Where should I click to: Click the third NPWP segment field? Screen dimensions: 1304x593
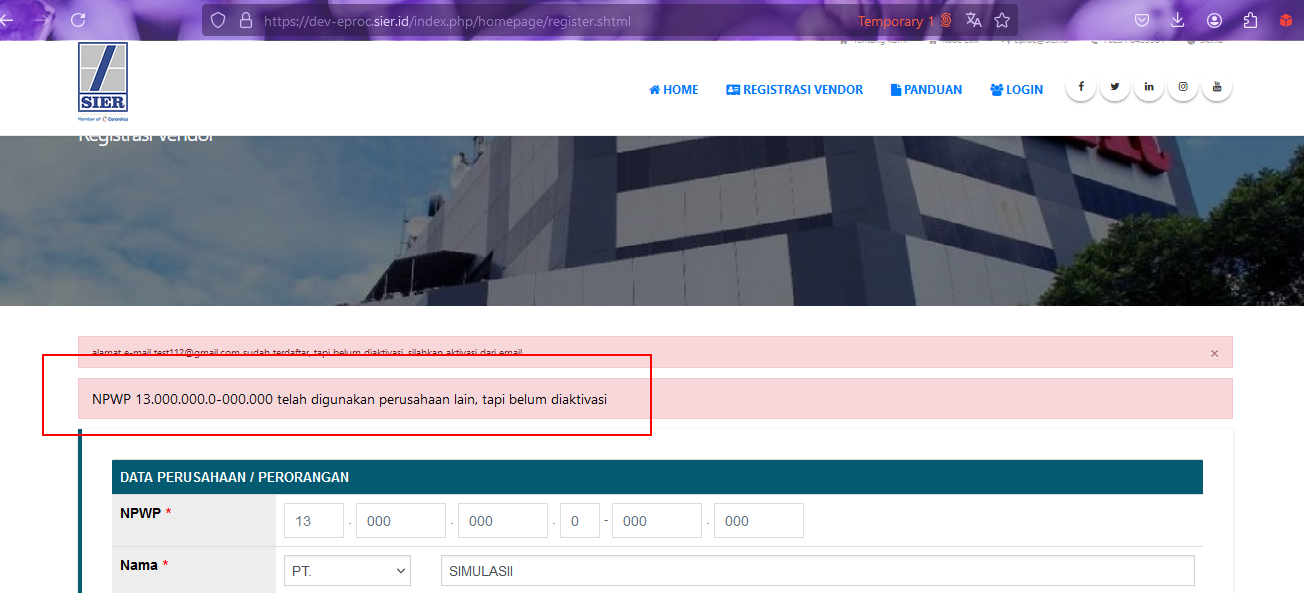pos(503,521)
